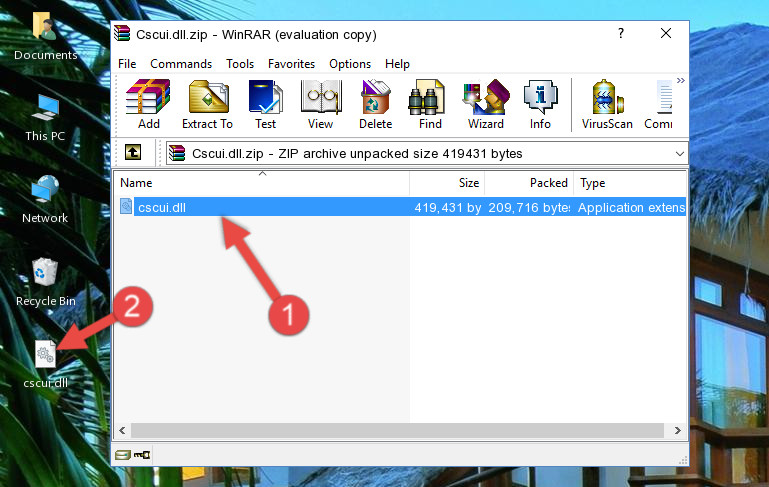Click the Application extension type cell
The image size is (769, 487).
[631, 207]
